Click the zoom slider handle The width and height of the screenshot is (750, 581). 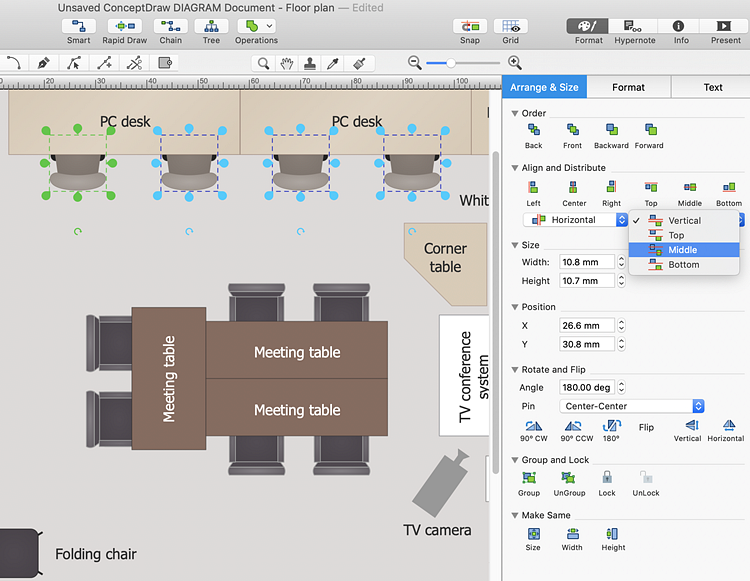pos(451,62)
